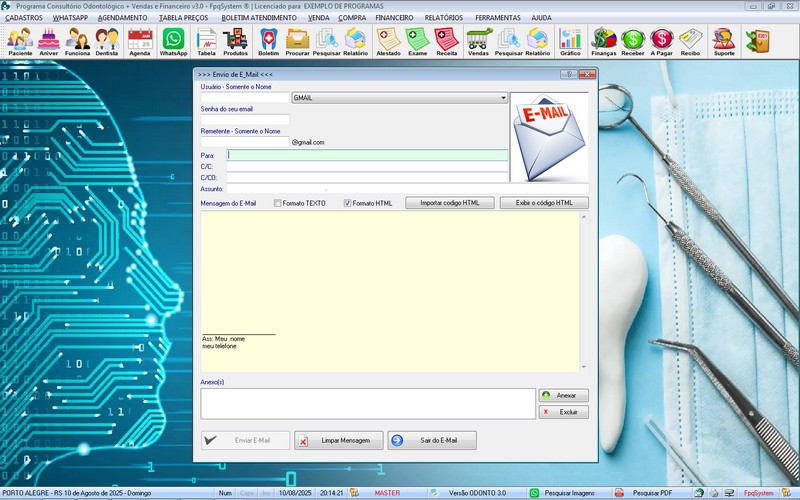The image size is (800, 500).
Task: Click the Receita toolbar icon
Action: click(x=447, y=41)
